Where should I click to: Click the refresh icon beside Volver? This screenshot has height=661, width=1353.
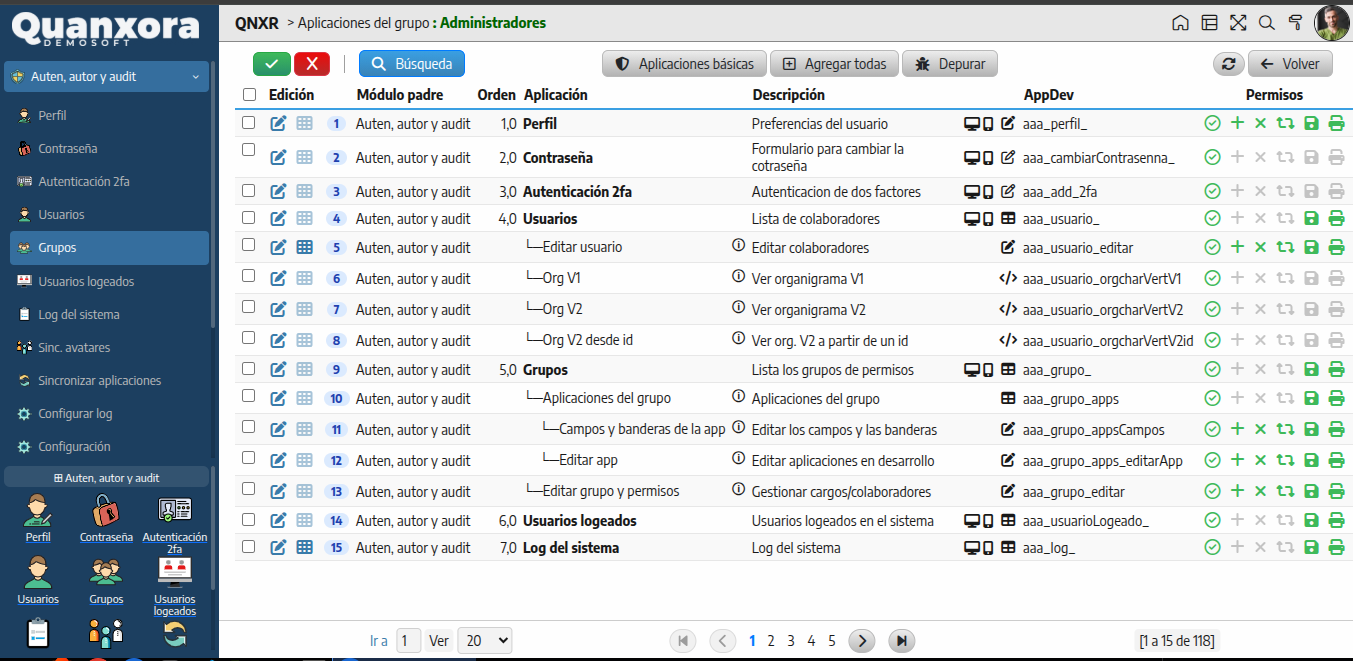[x=1229, y=64]
